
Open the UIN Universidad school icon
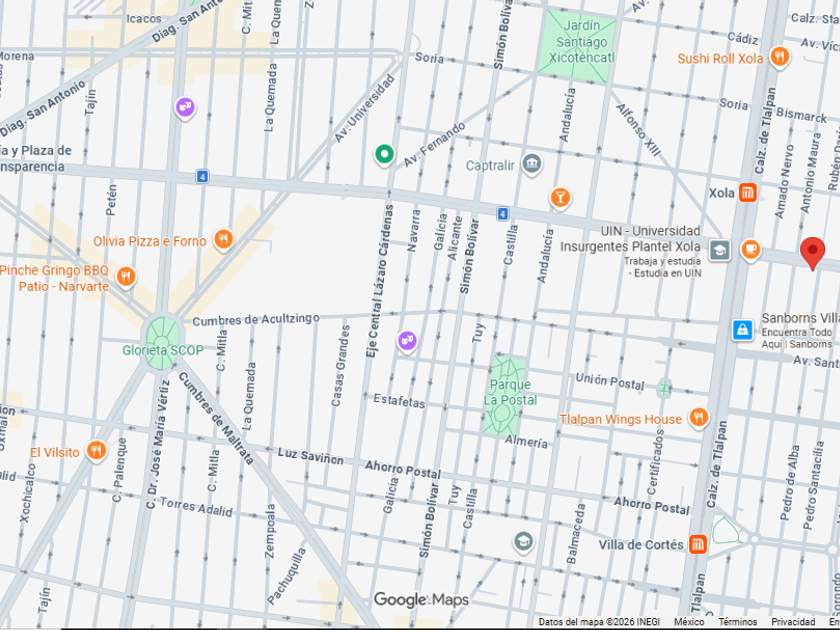[719, 250]
